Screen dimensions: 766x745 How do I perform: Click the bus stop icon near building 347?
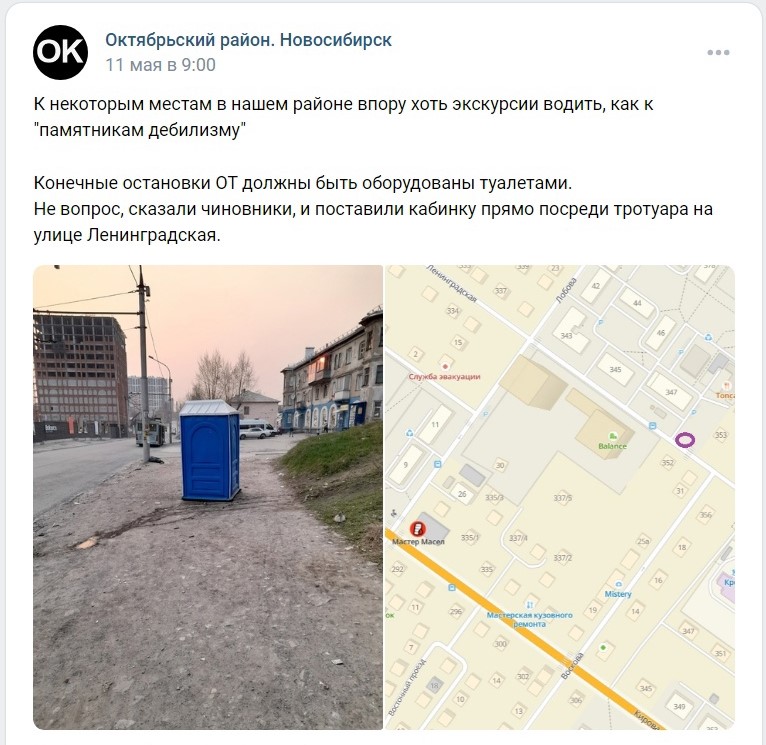[652, 426]
